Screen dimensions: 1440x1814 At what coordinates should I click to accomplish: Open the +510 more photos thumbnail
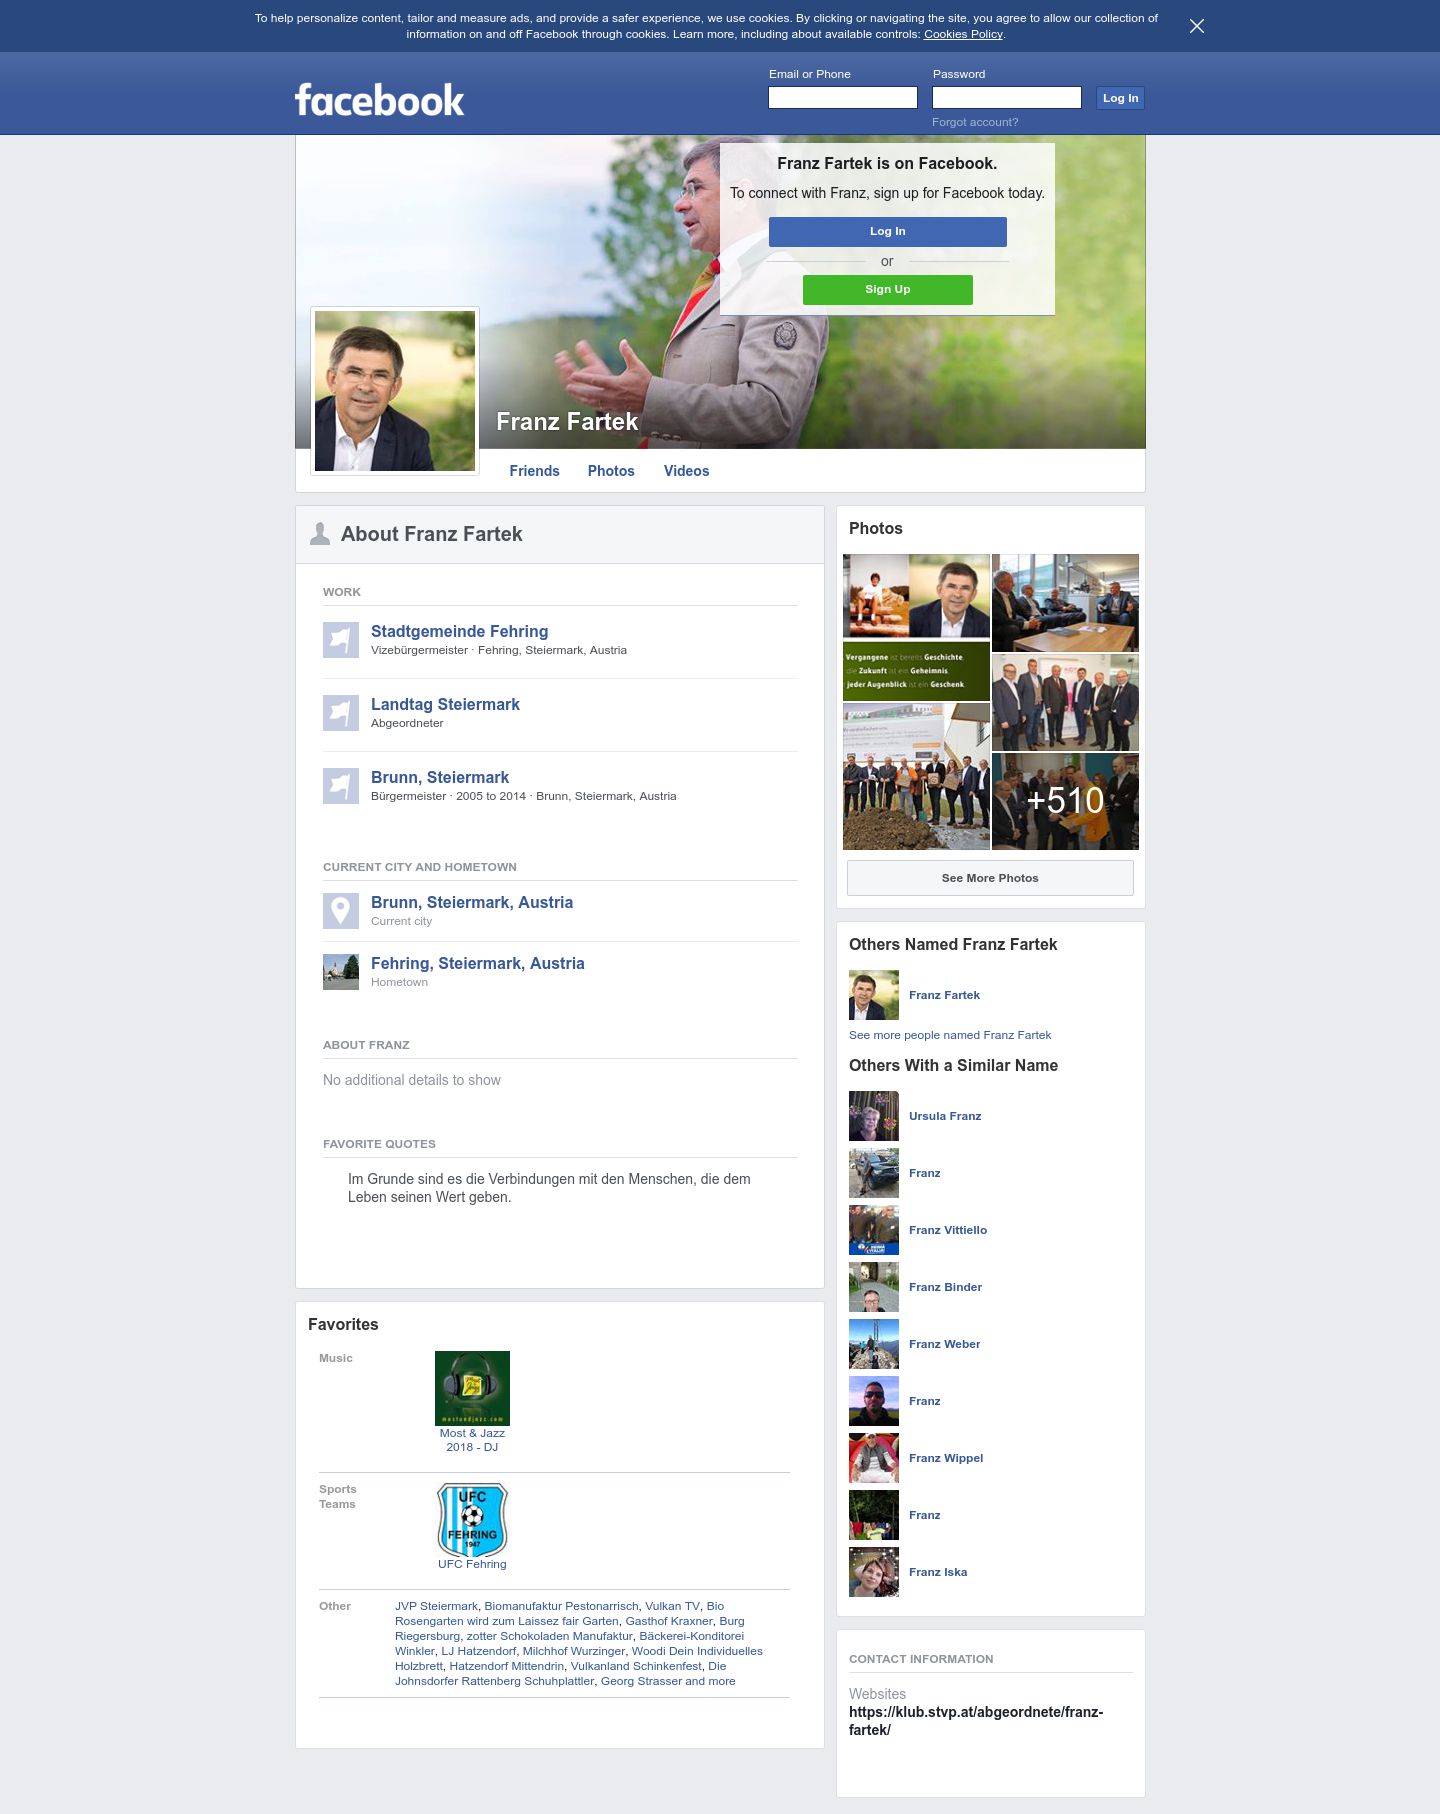click(1065, 801)
